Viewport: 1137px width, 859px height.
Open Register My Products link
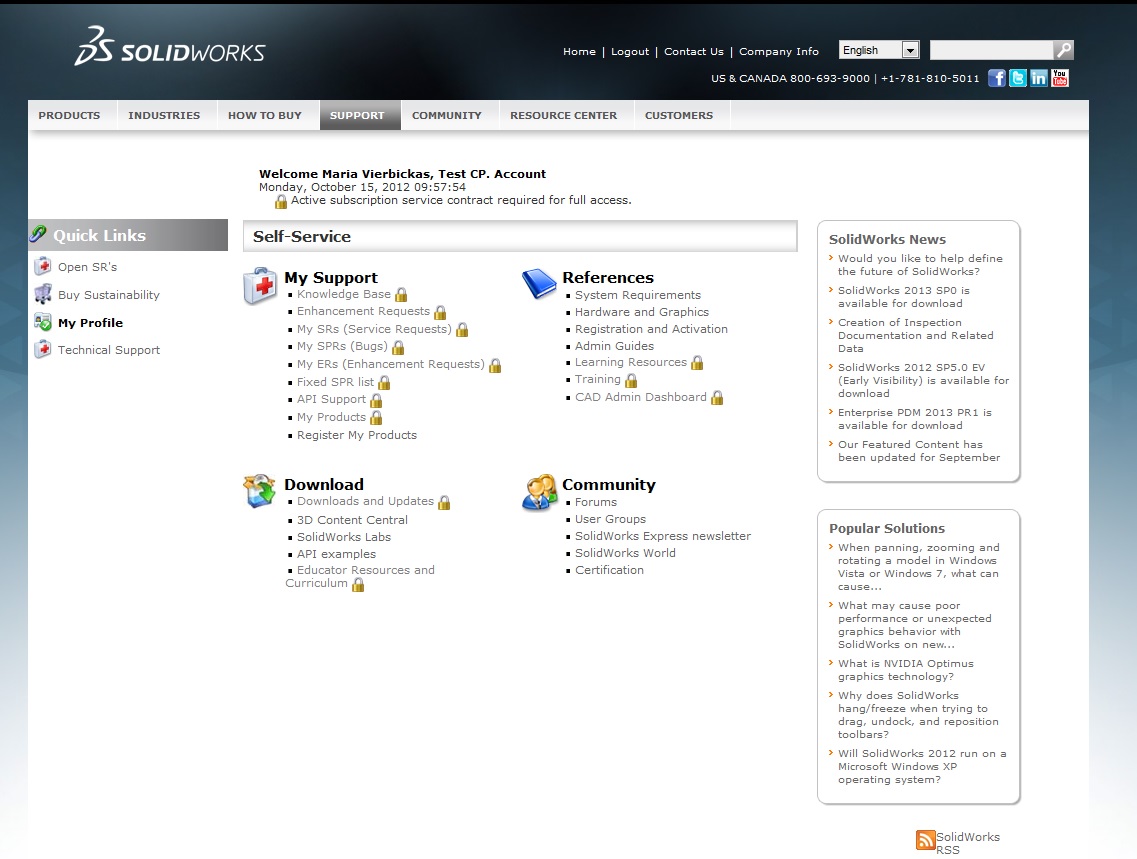[357, 436]
